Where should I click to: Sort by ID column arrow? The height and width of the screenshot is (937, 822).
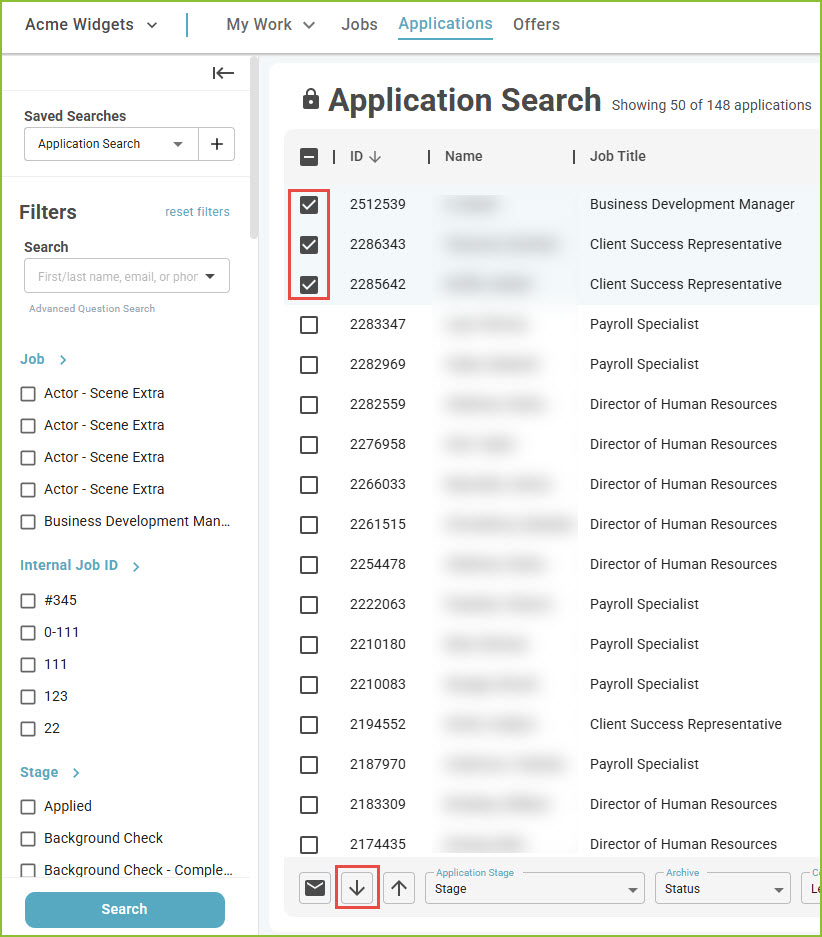tap(375, 157)
